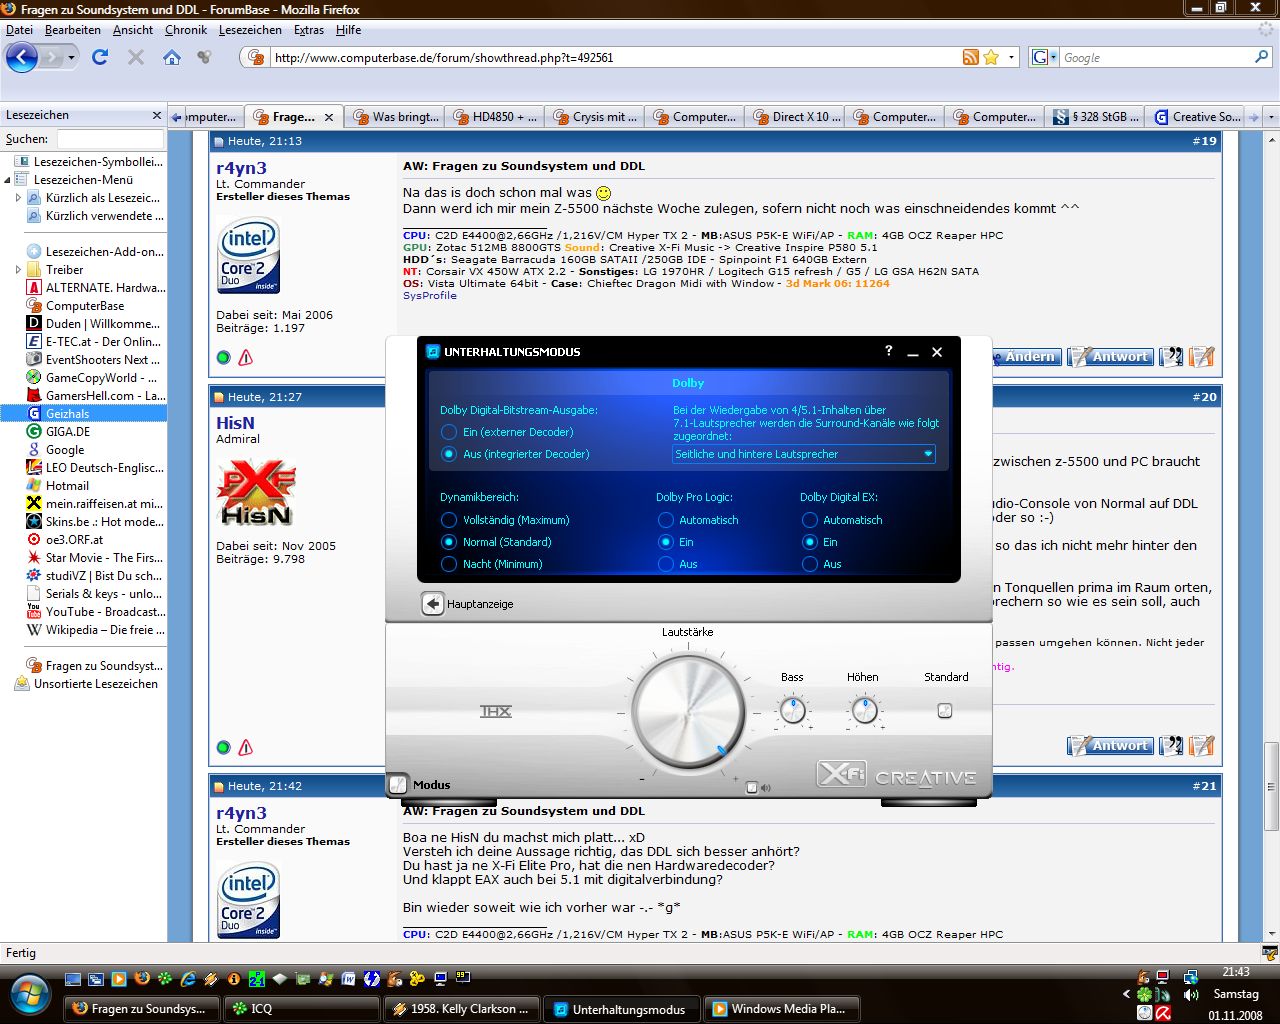Open the Duden bookmark
1280x1024 pixels.
click(102, 323)
